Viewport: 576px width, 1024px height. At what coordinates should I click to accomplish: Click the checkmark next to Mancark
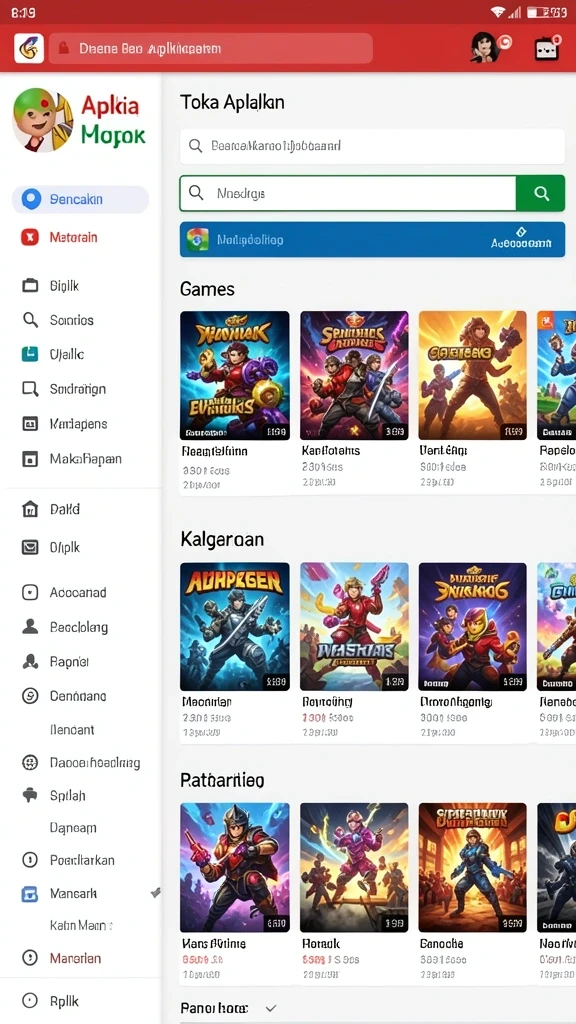pyautogui.click(x=155, y=893)
